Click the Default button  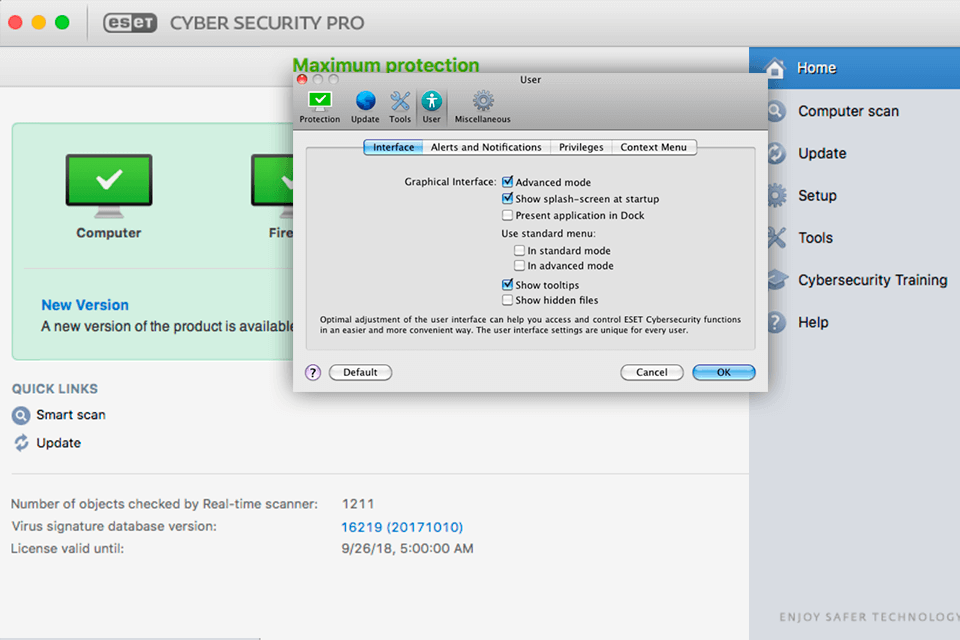tap(360, 372)
